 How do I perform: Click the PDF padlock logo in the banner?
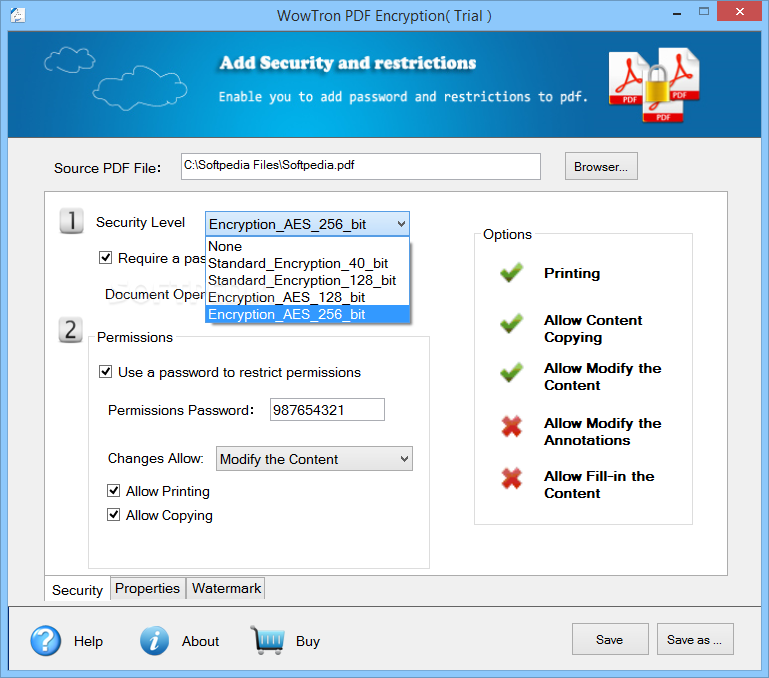click(655, 85)
